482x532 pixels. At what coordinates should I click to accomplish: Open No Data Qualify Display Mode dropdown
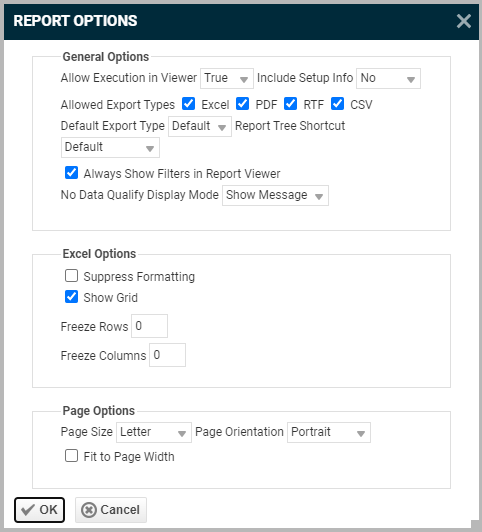pyautogui.click(x=275, y=195)
